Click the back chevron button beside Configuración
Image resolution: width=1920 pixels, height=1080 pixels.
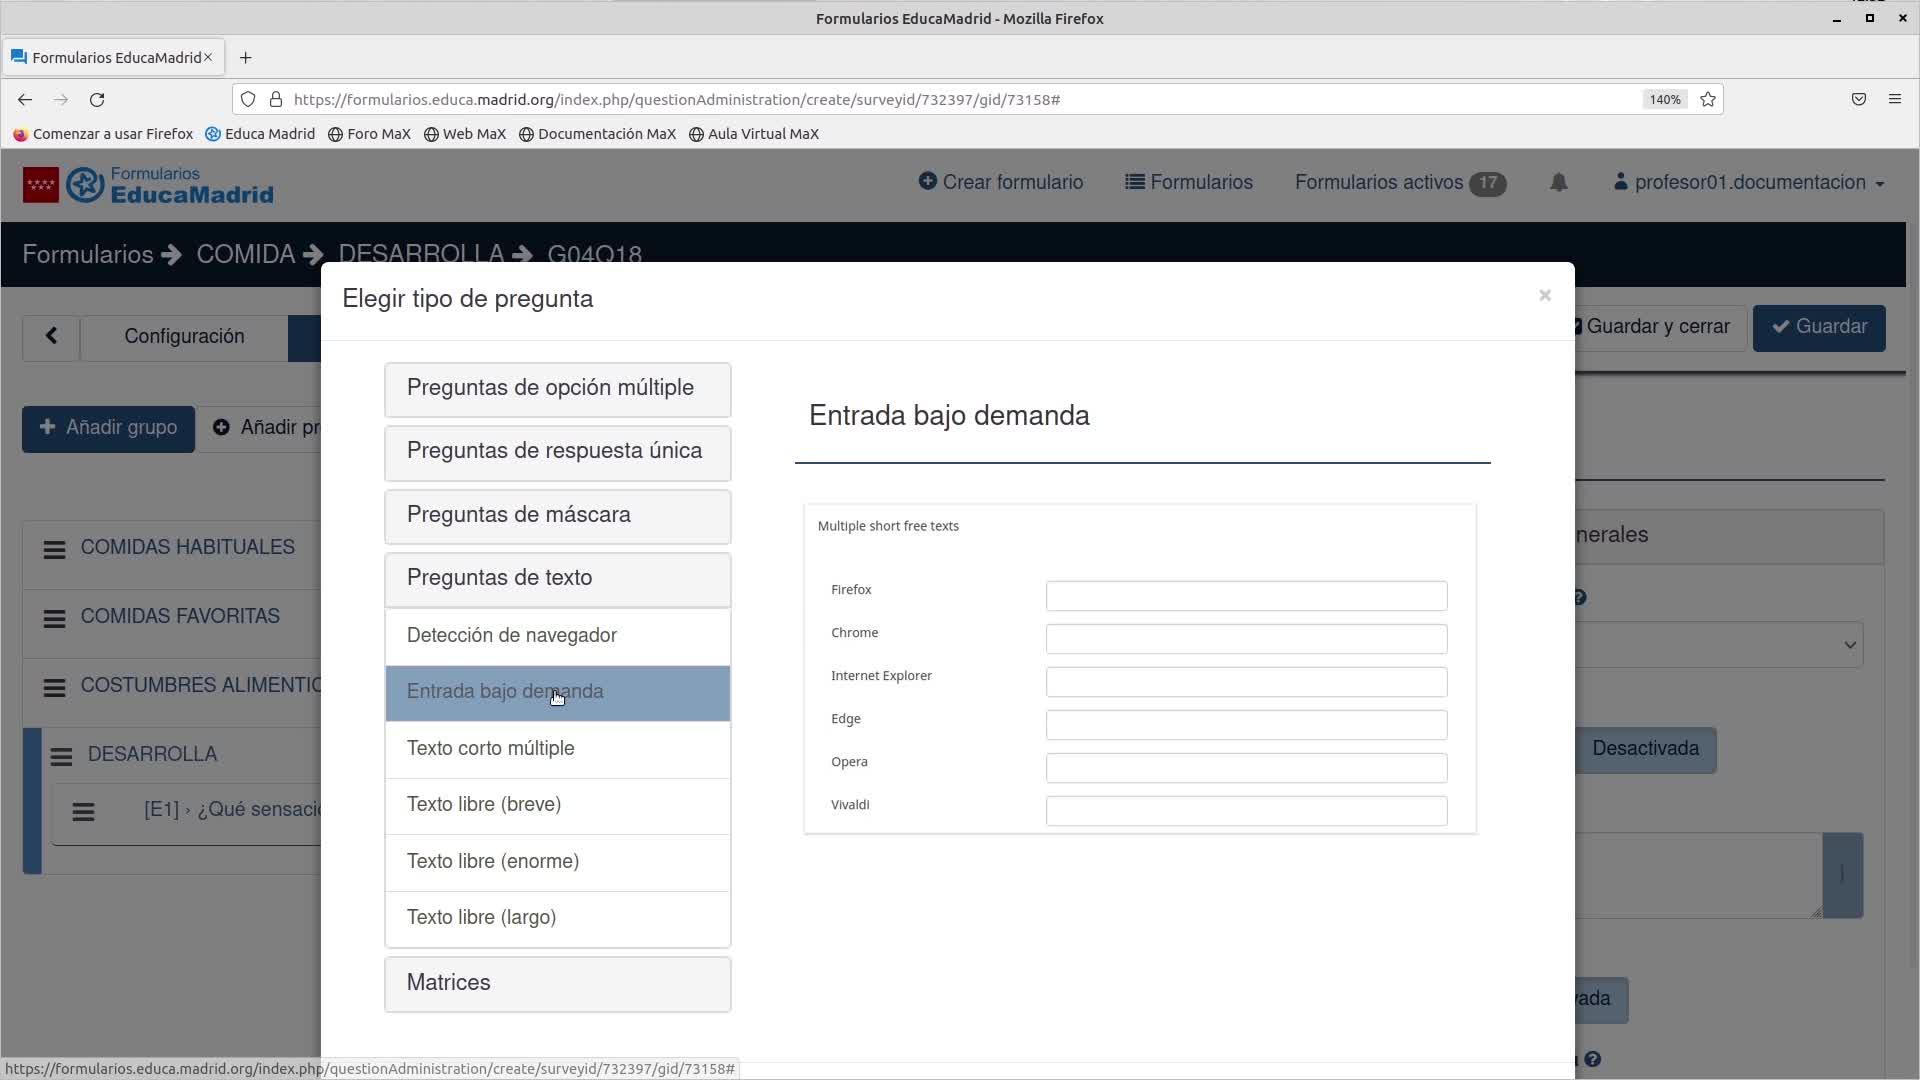click(x=51, y=337)
